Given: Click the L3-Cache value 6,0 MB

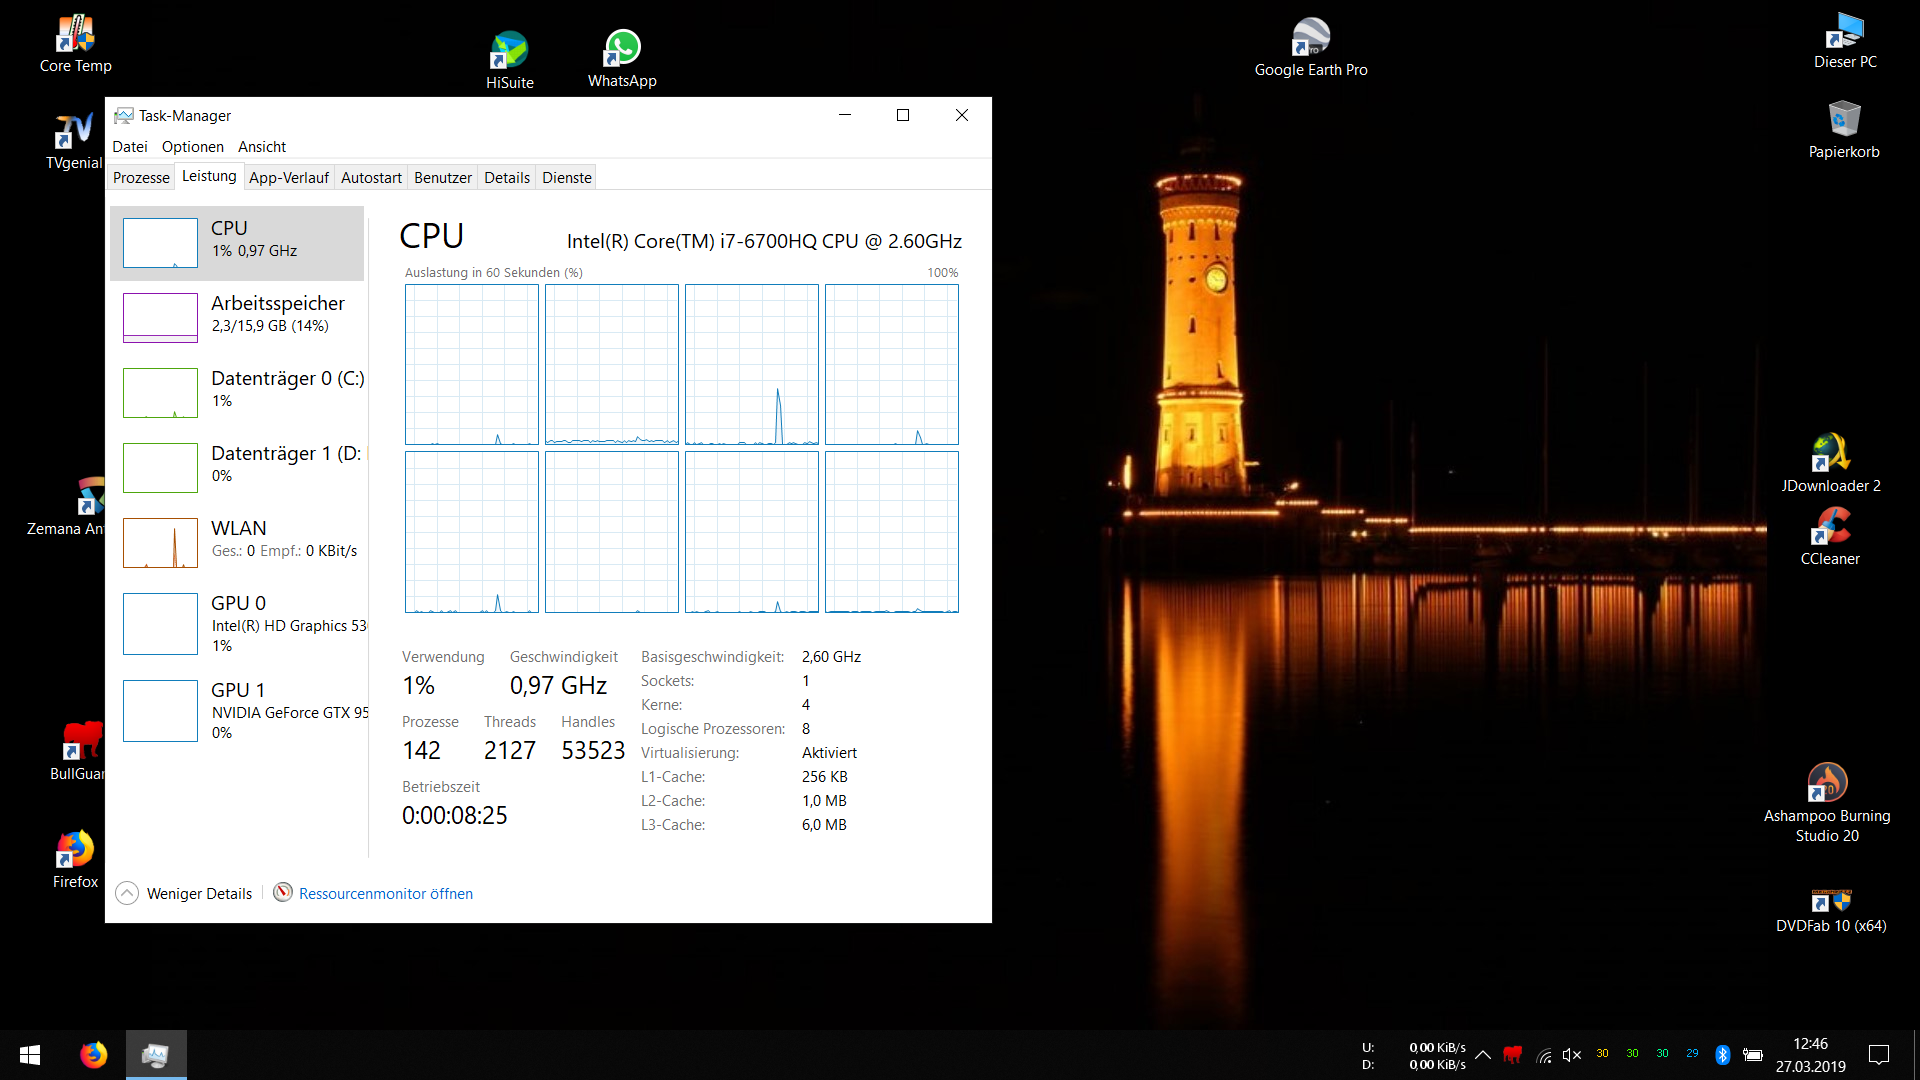Looking at the screenshot, I should point(824,825).
